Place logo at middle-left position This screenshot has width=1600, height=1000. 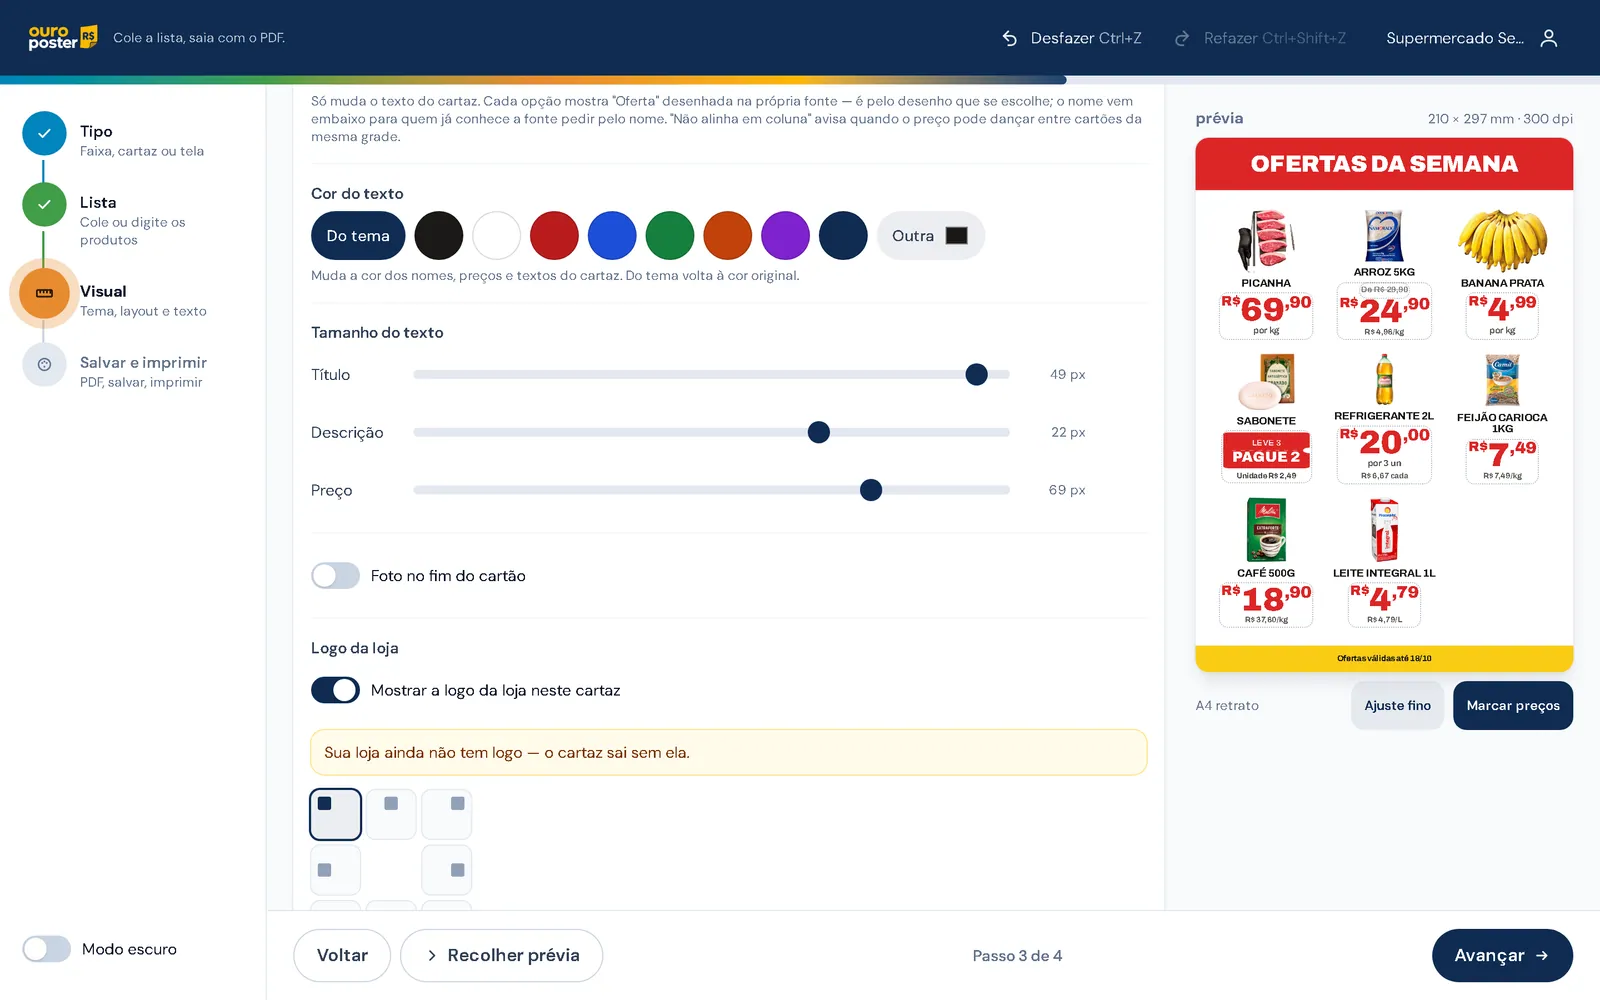pos(336,870)
